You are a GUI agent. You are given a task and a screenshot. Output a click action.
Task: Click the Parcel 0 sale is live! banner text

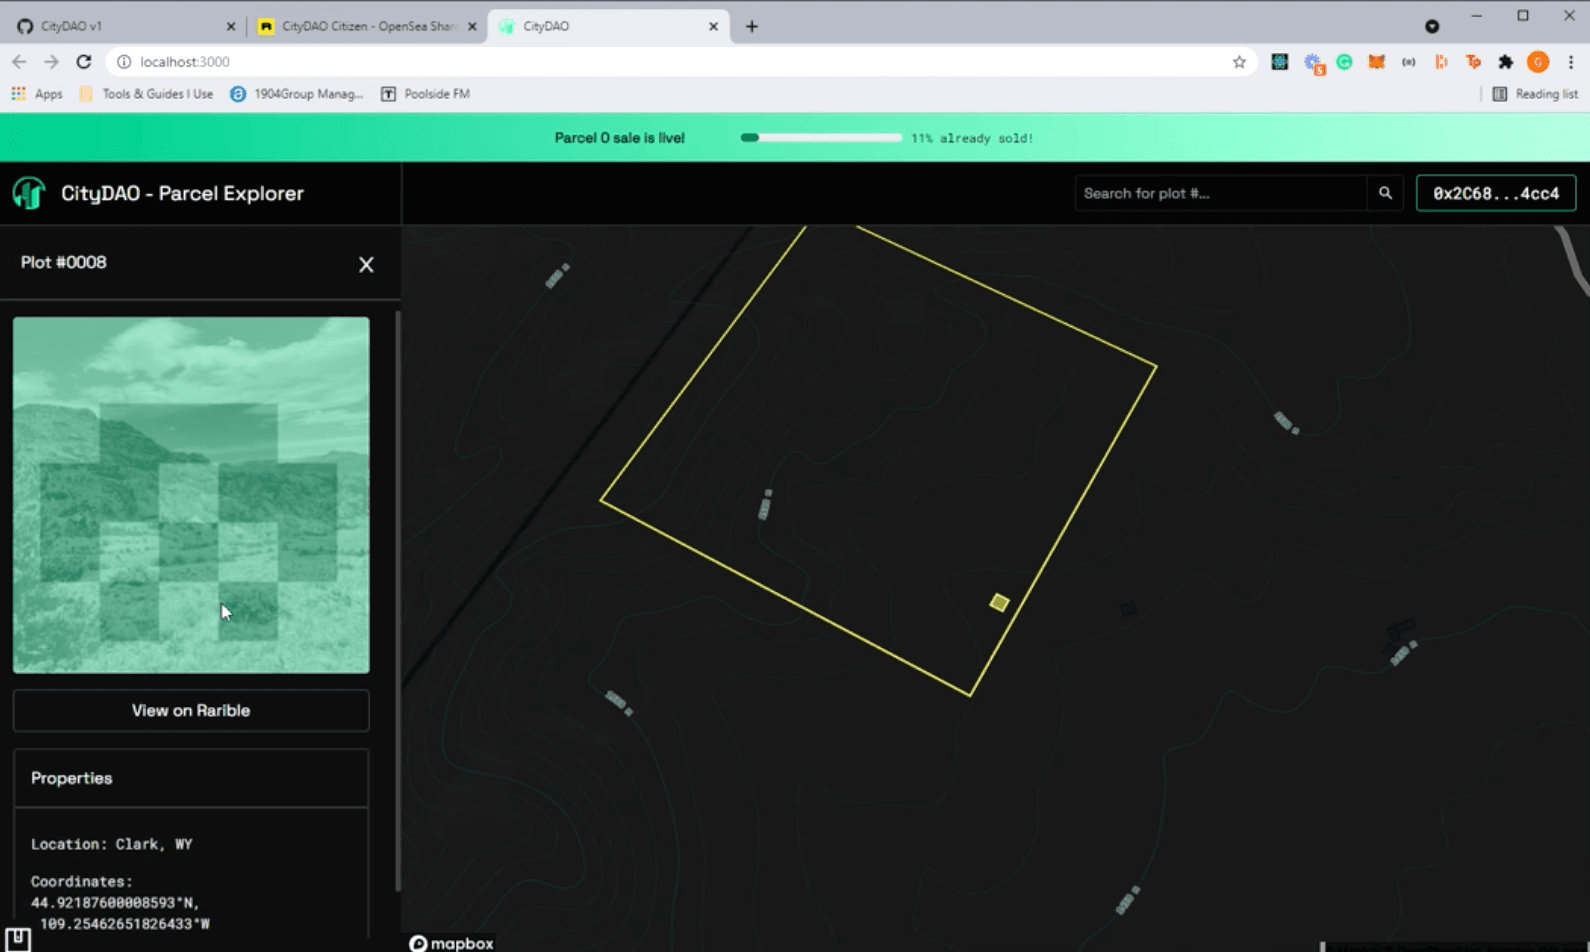tap(620, 138)
